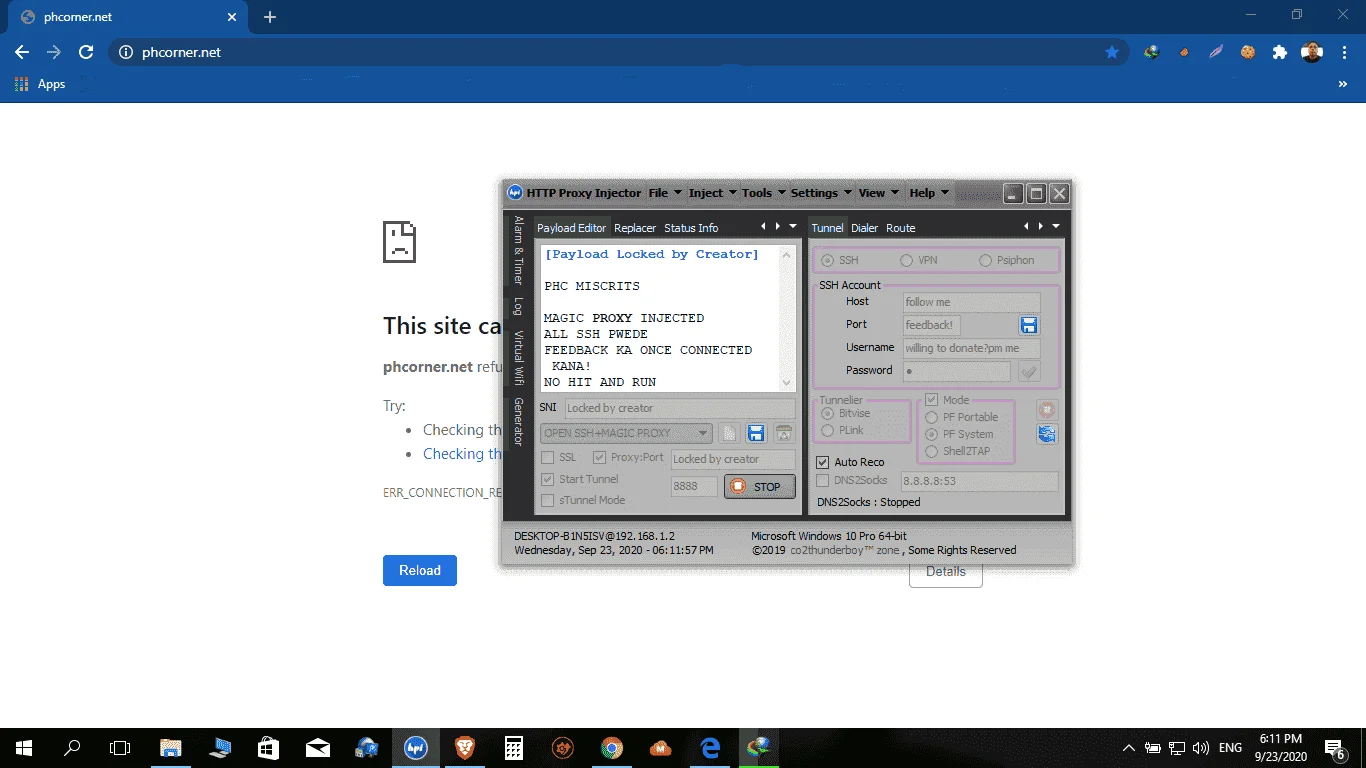Image resolution: width=1366 pixels, height=768 pixels.
Task: Open the Tools menu dropdown
Action: coord(764,193)
